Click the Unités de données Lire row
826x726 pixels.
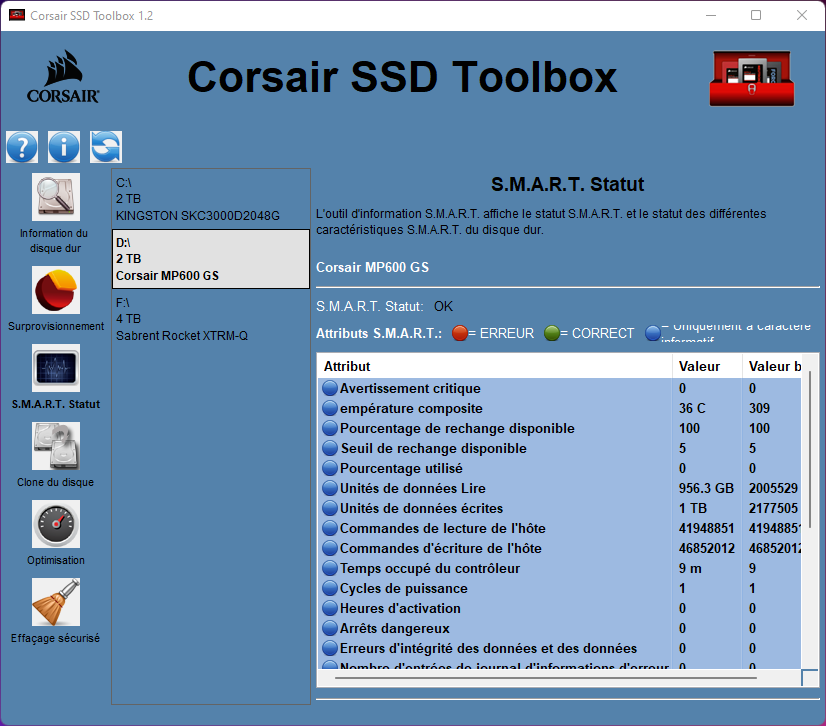559,488
